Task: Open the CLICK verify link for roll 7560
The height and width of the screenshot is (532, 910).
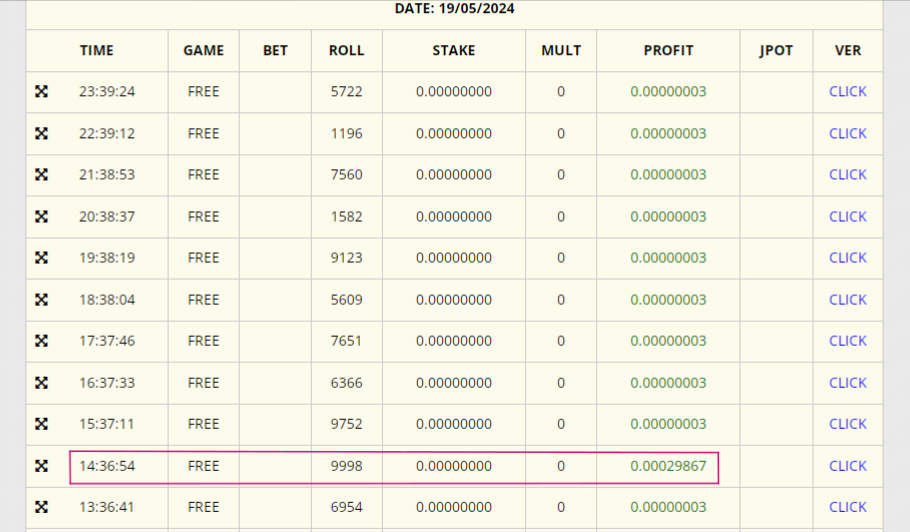Action: coord(847,175)
